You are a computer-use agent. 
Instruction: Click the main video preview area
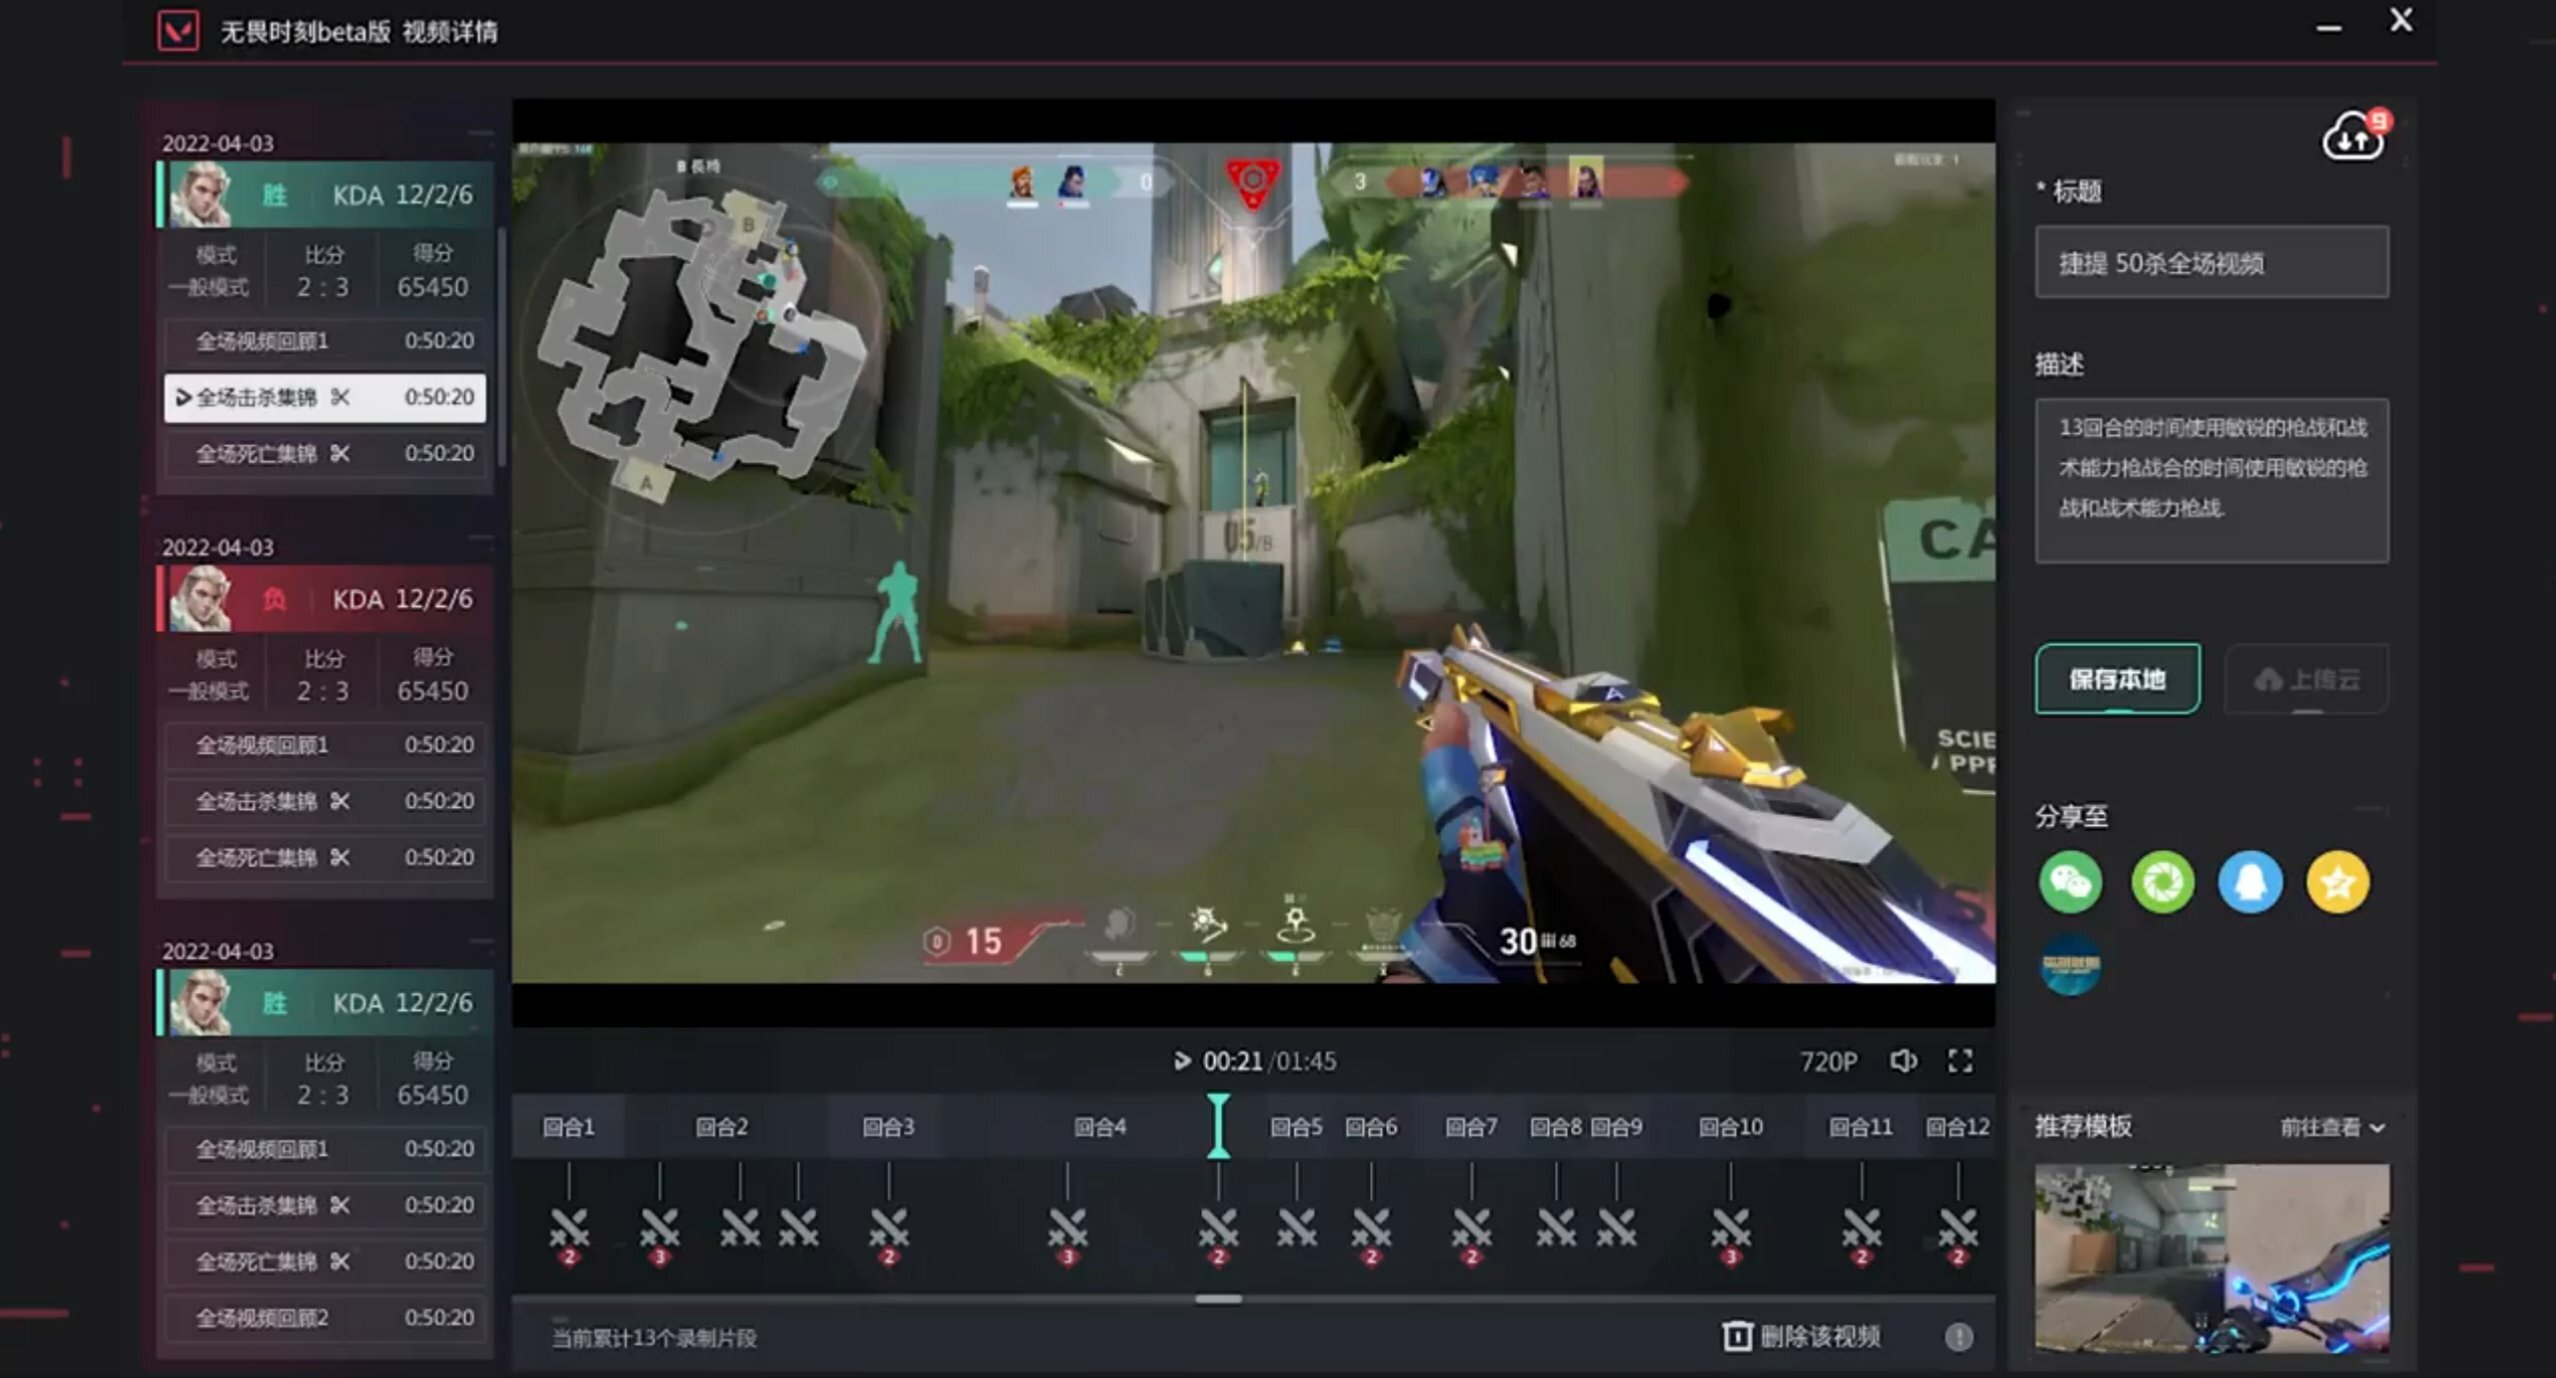pos(1253,563)
